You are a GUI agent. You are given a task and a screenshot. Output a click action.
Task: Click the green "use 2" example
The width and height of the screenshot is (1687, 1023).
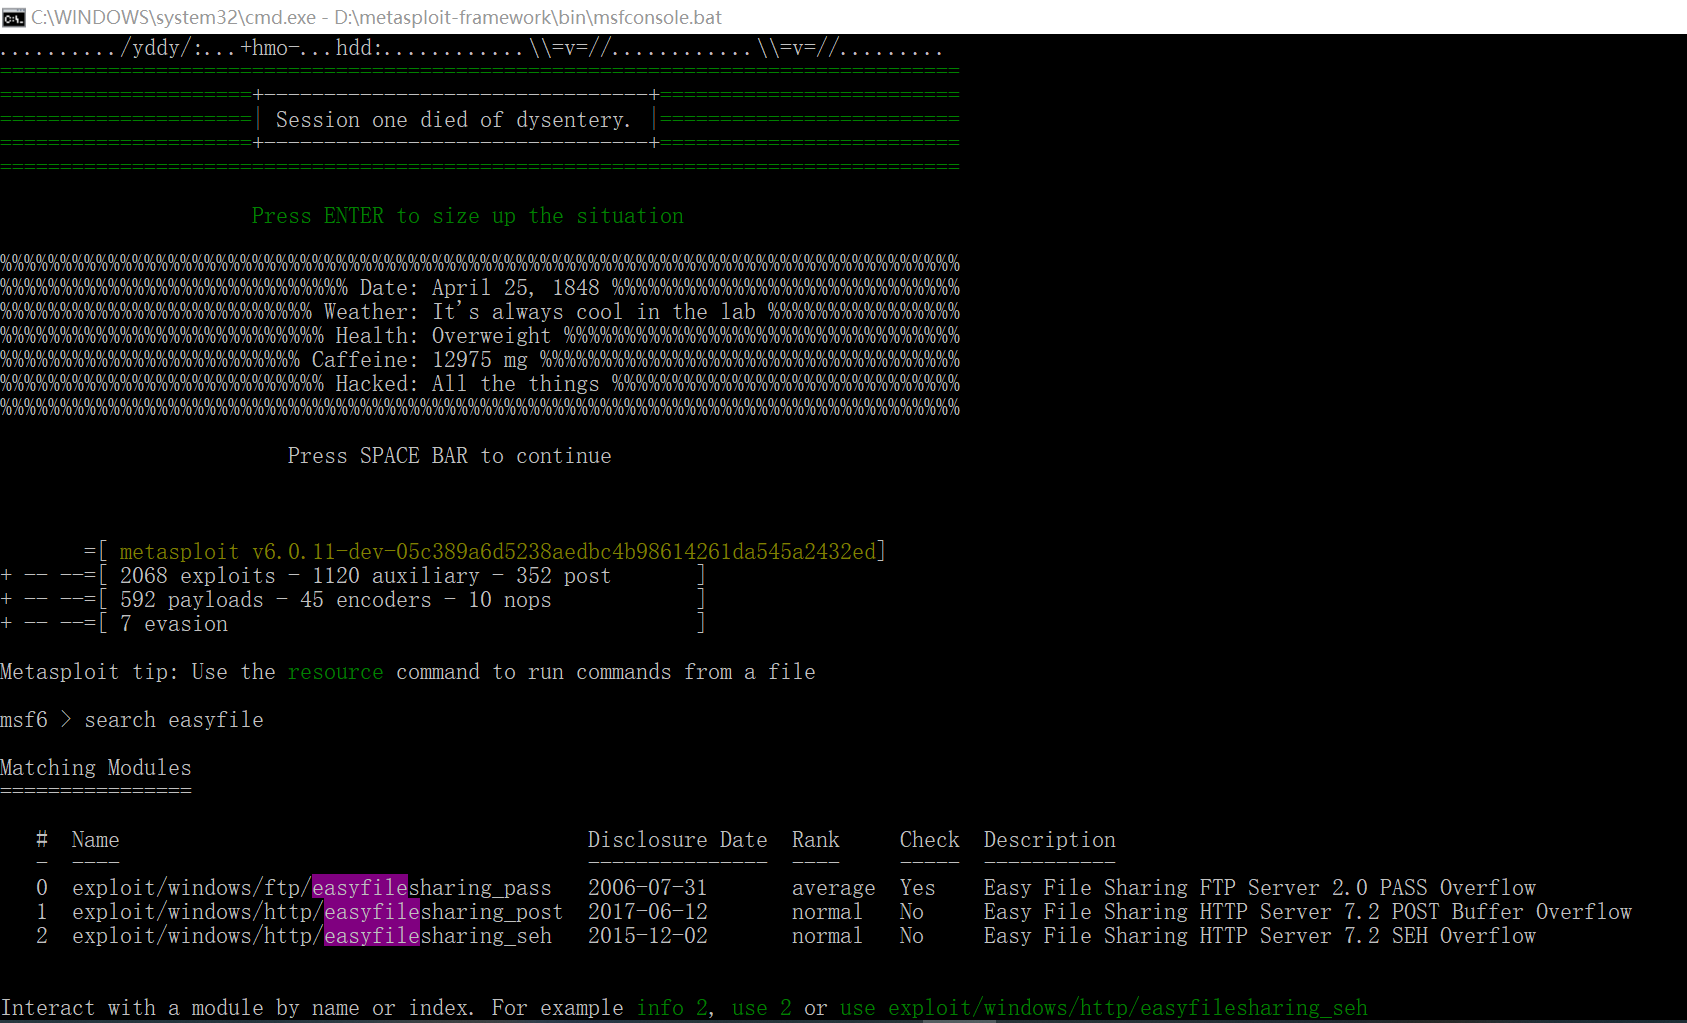tap(761, 1008)
